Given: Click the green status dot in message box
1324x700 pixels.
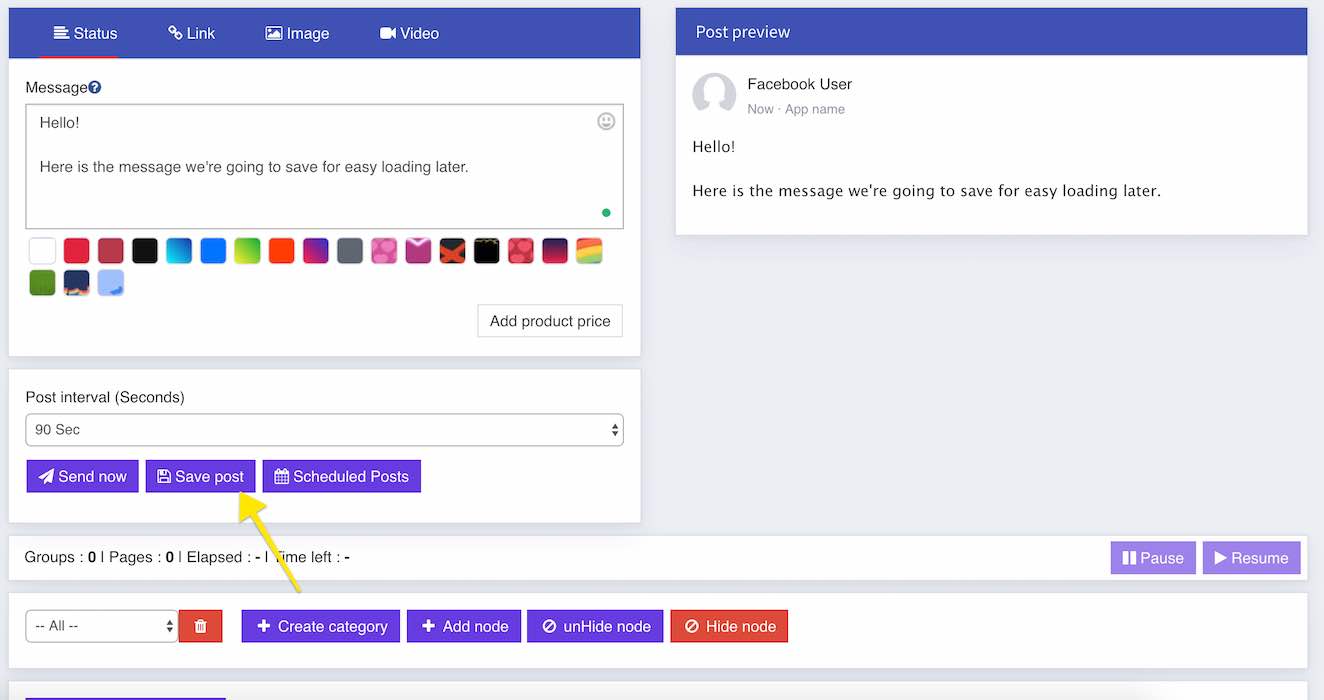Looking at the screenshot, I should click(606, 213).
